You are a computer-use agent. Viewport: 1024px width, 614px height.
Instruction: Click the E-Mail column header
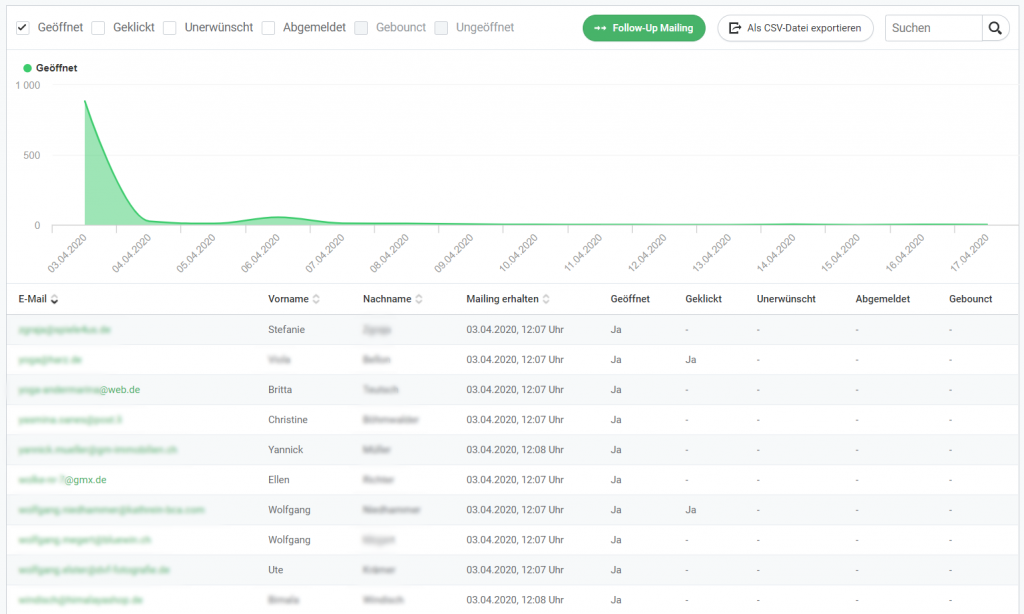pyautogui.click(x=33, y=299)
